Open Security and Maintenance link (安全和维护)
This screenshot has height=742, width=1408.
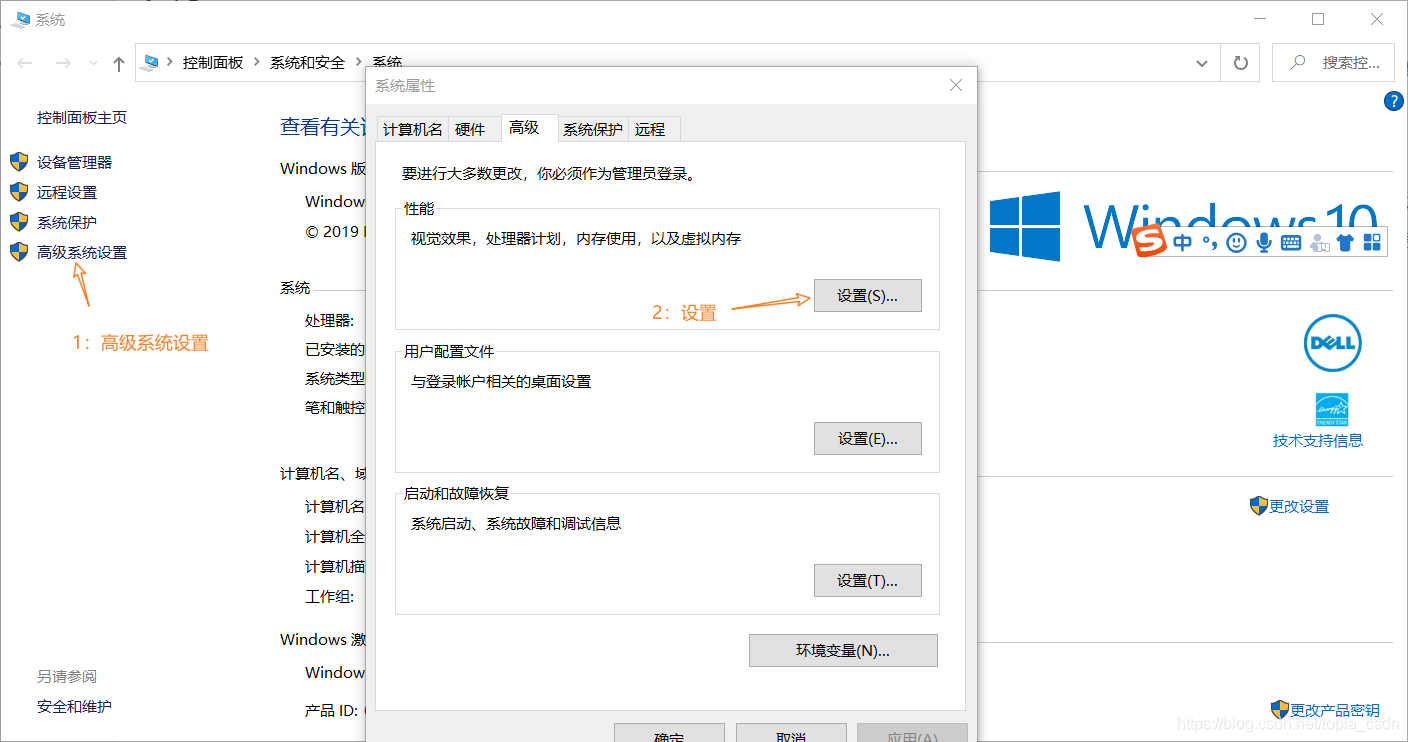74,706
